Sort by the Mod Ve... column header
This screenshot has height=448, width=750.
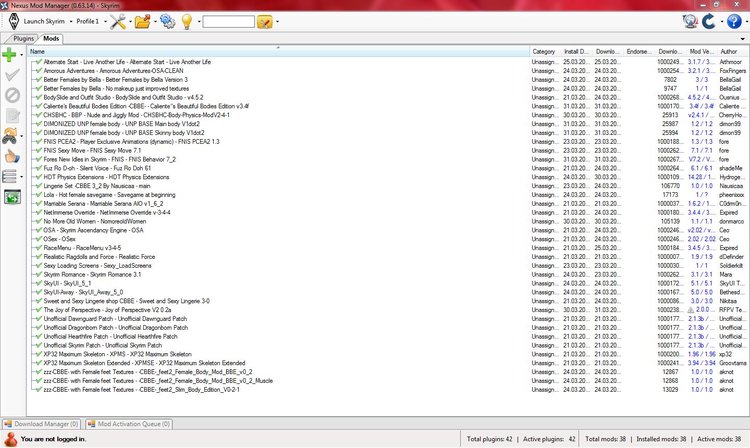pos(701,51)
